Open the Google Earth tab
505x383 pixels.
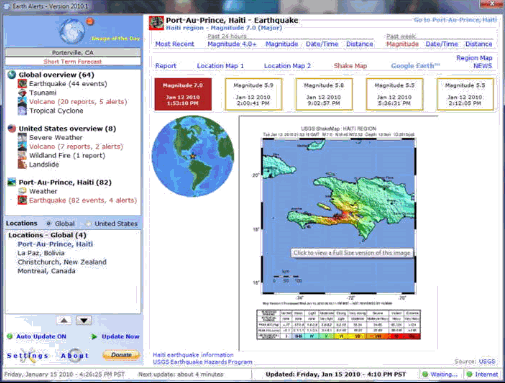coord(415,66)
